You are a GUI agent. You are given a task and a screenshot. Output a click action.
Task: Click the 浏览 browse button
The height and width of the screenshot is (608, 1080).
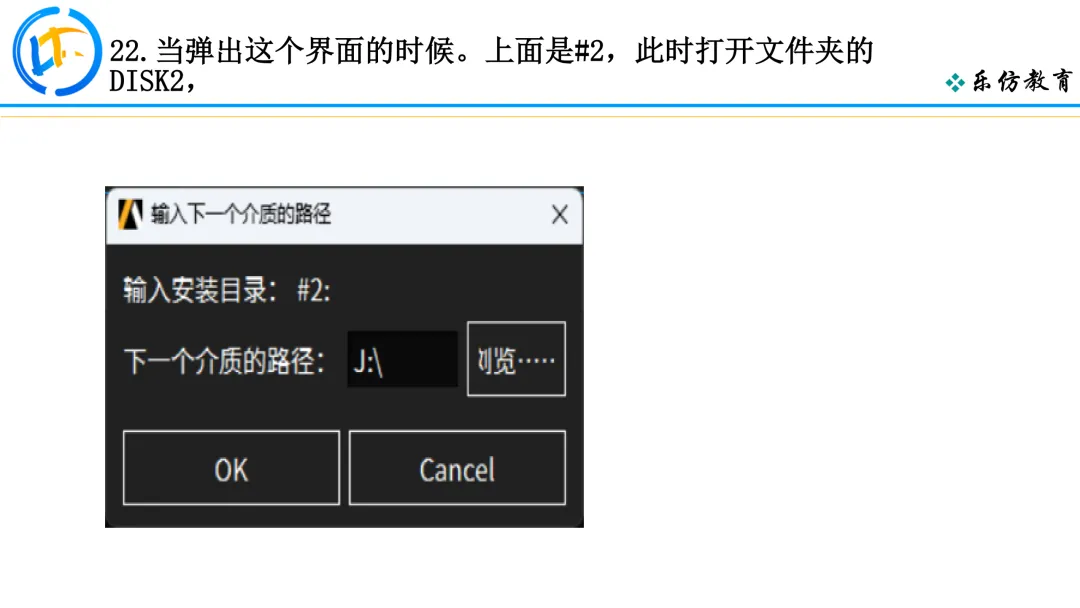point(517,359)
